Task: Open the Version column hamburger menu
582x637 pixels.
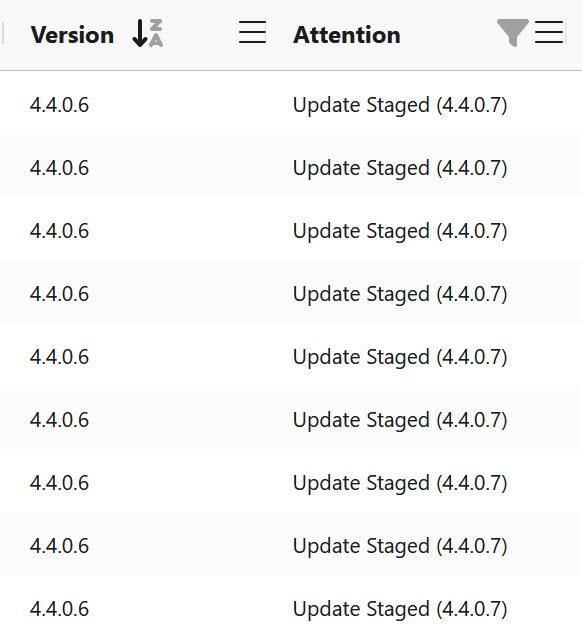Action: (252, 32)
